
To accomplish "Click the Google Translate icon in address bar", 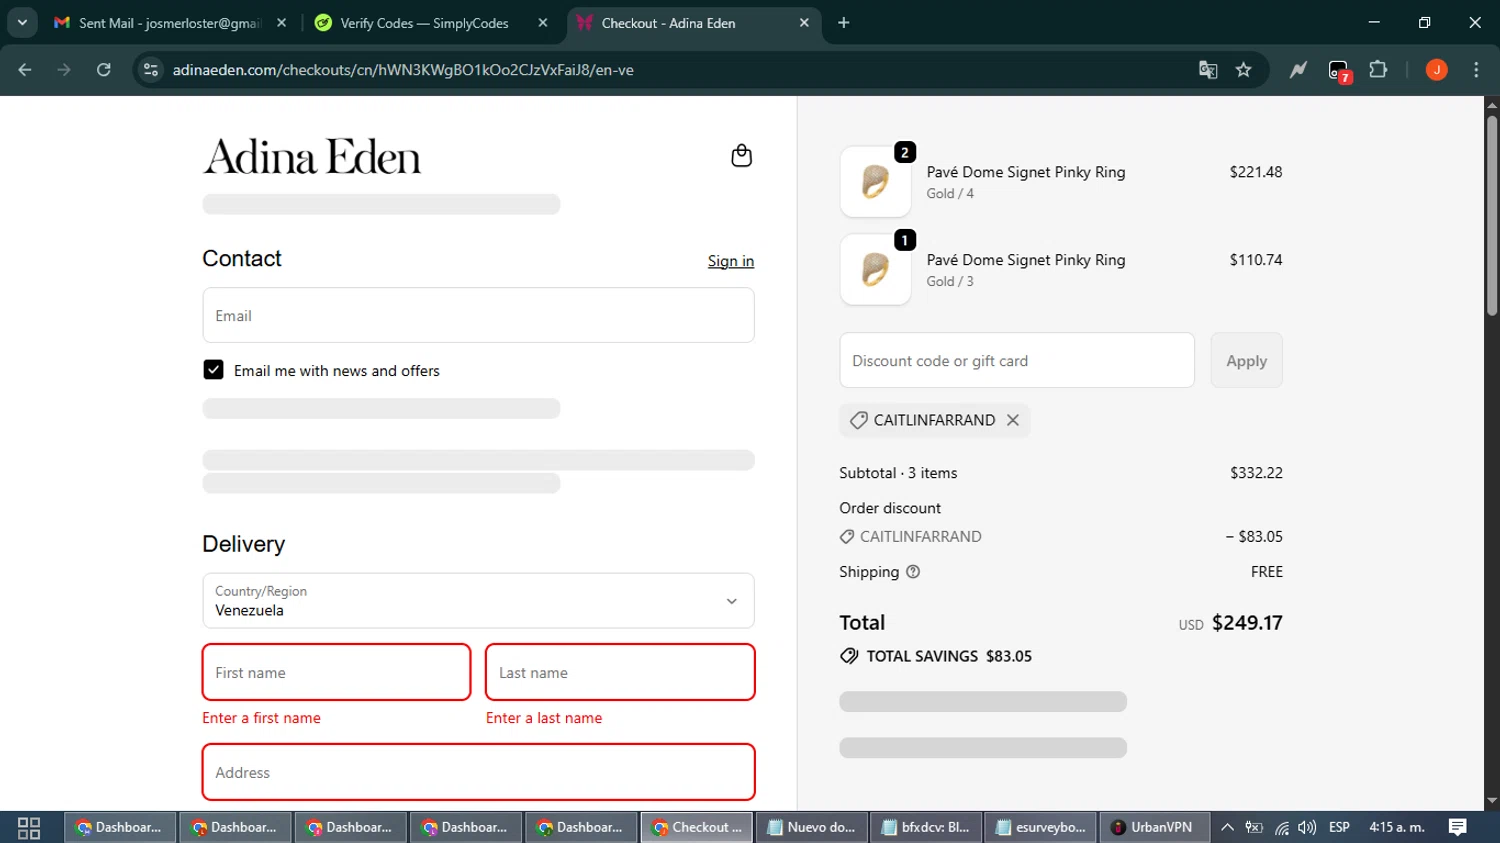I will click(1208, 70).
